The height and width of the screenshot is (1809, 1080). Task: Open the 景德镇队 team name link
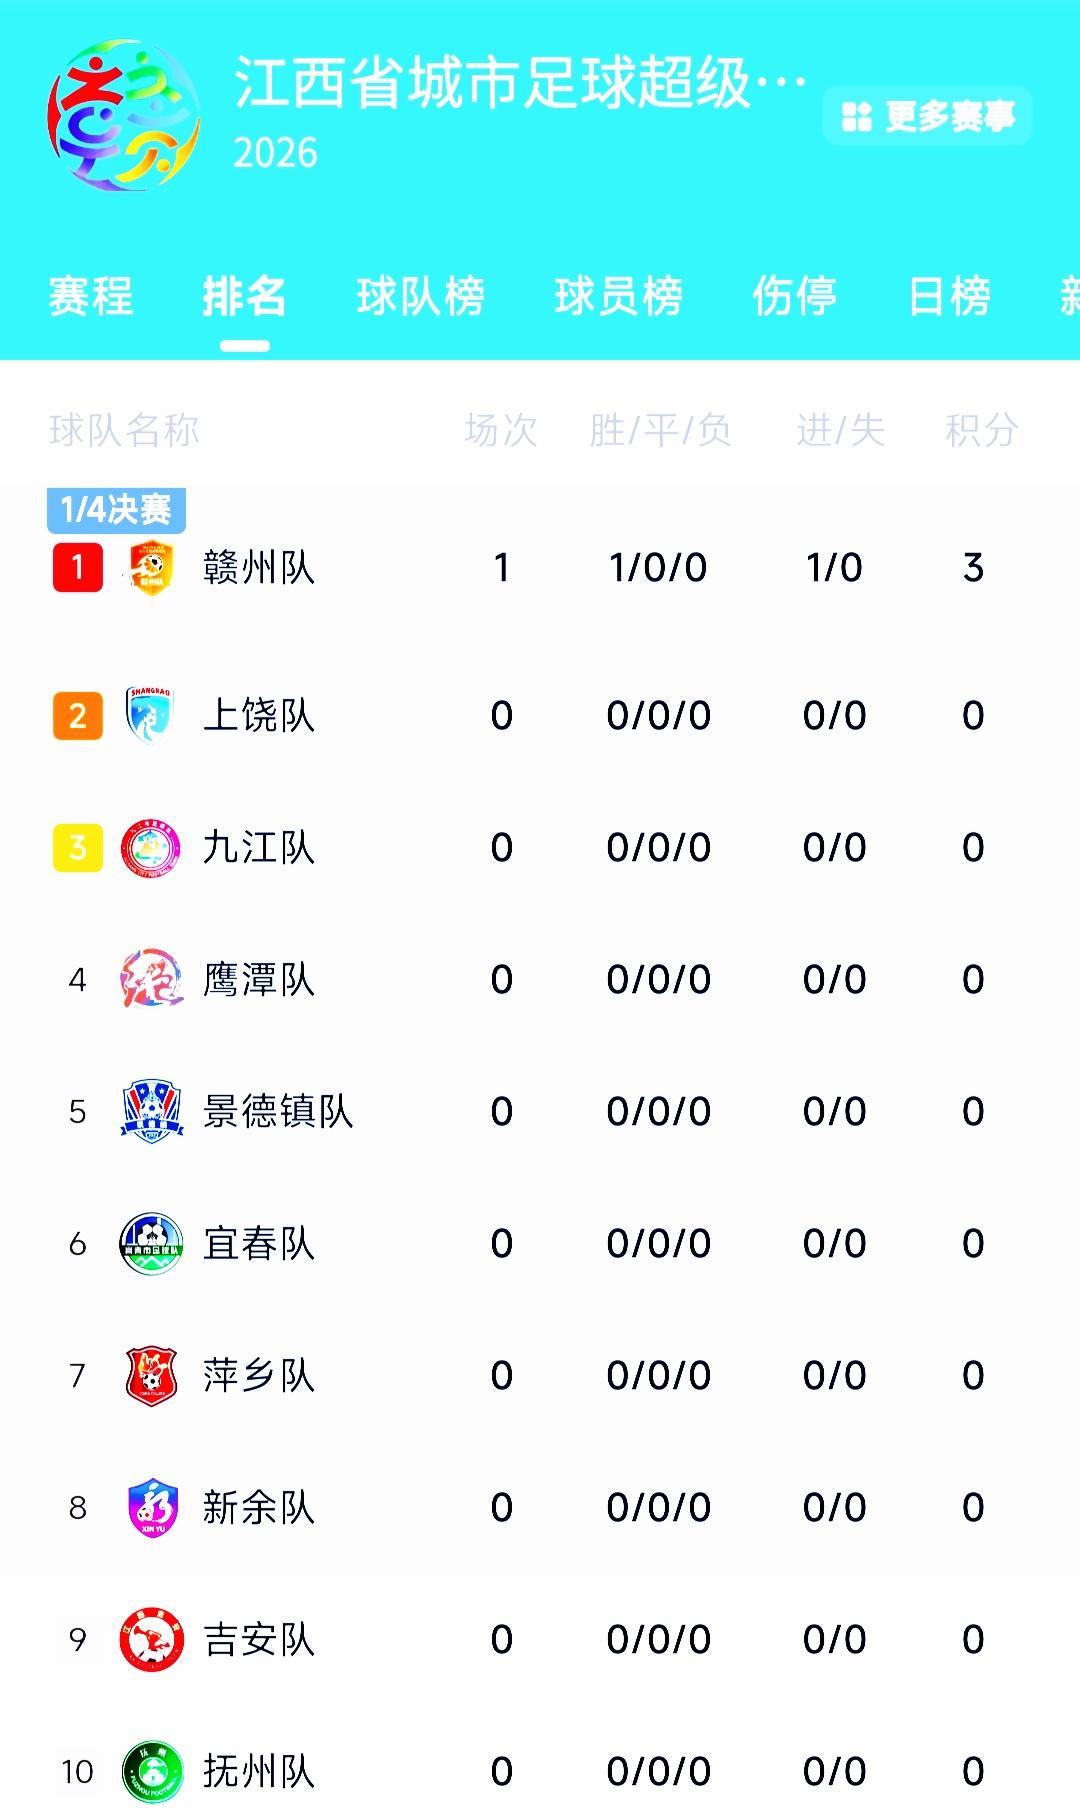(x=278, y=1111)
